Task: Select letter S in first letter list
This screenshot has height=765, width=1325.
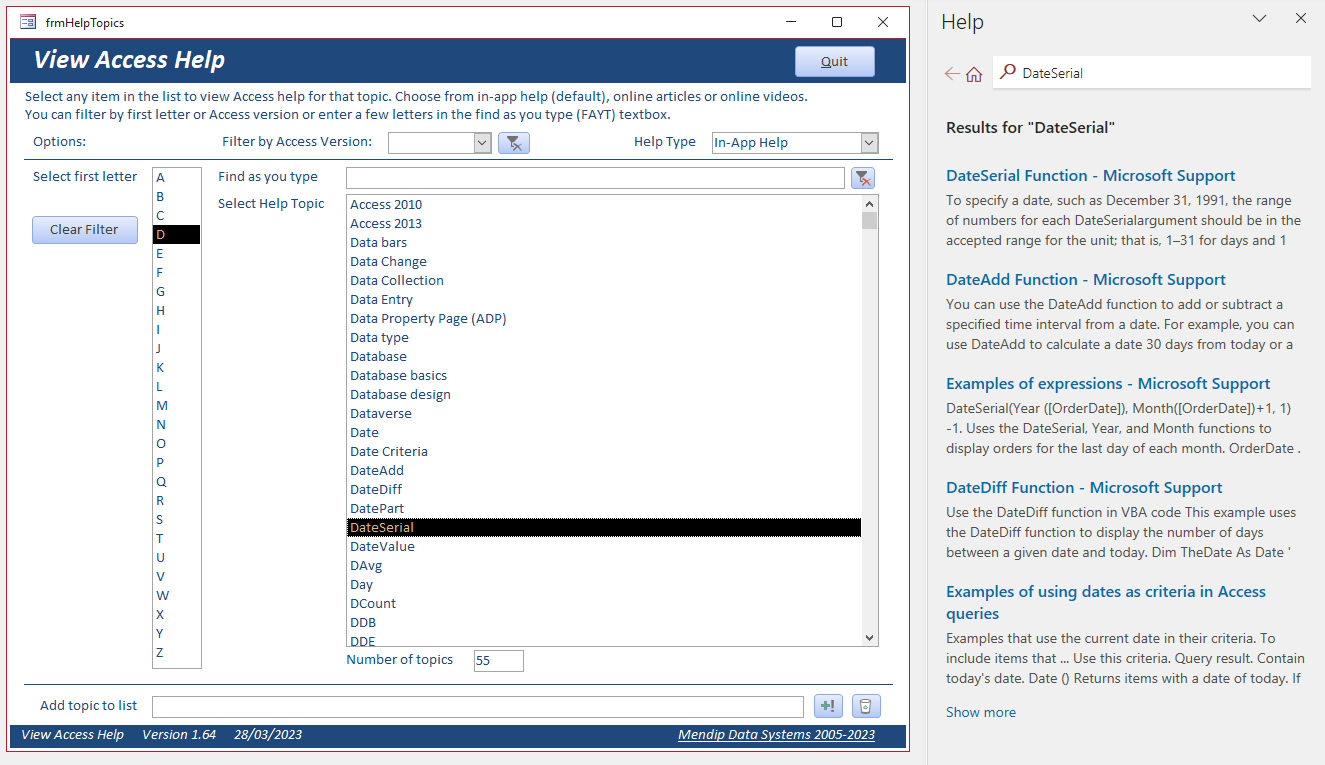Action: click(x=177, y=520)
